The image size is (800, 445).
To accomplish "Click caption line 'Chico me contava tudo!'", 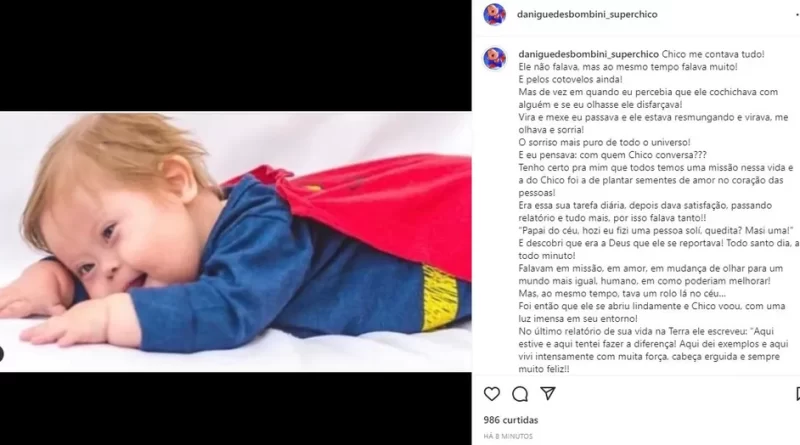I will 713,54.
